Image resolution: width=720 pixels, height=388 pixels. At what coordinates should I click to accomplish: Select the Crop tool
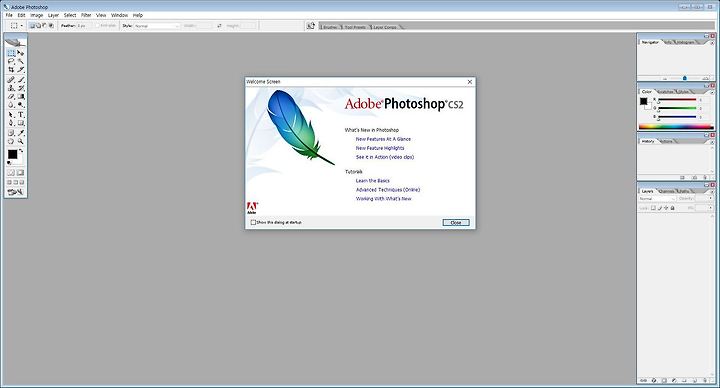[x=11, y=70]
